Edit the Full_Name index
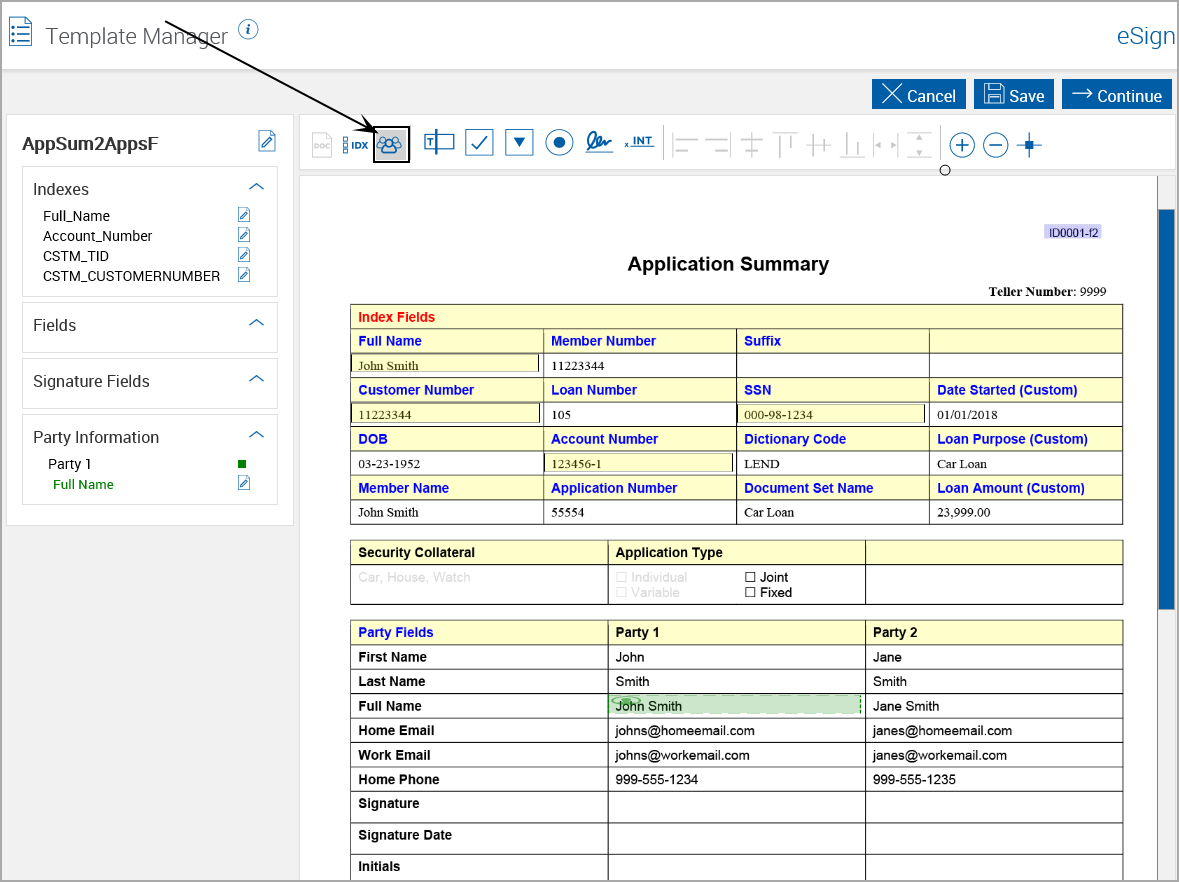 point(244,215)
